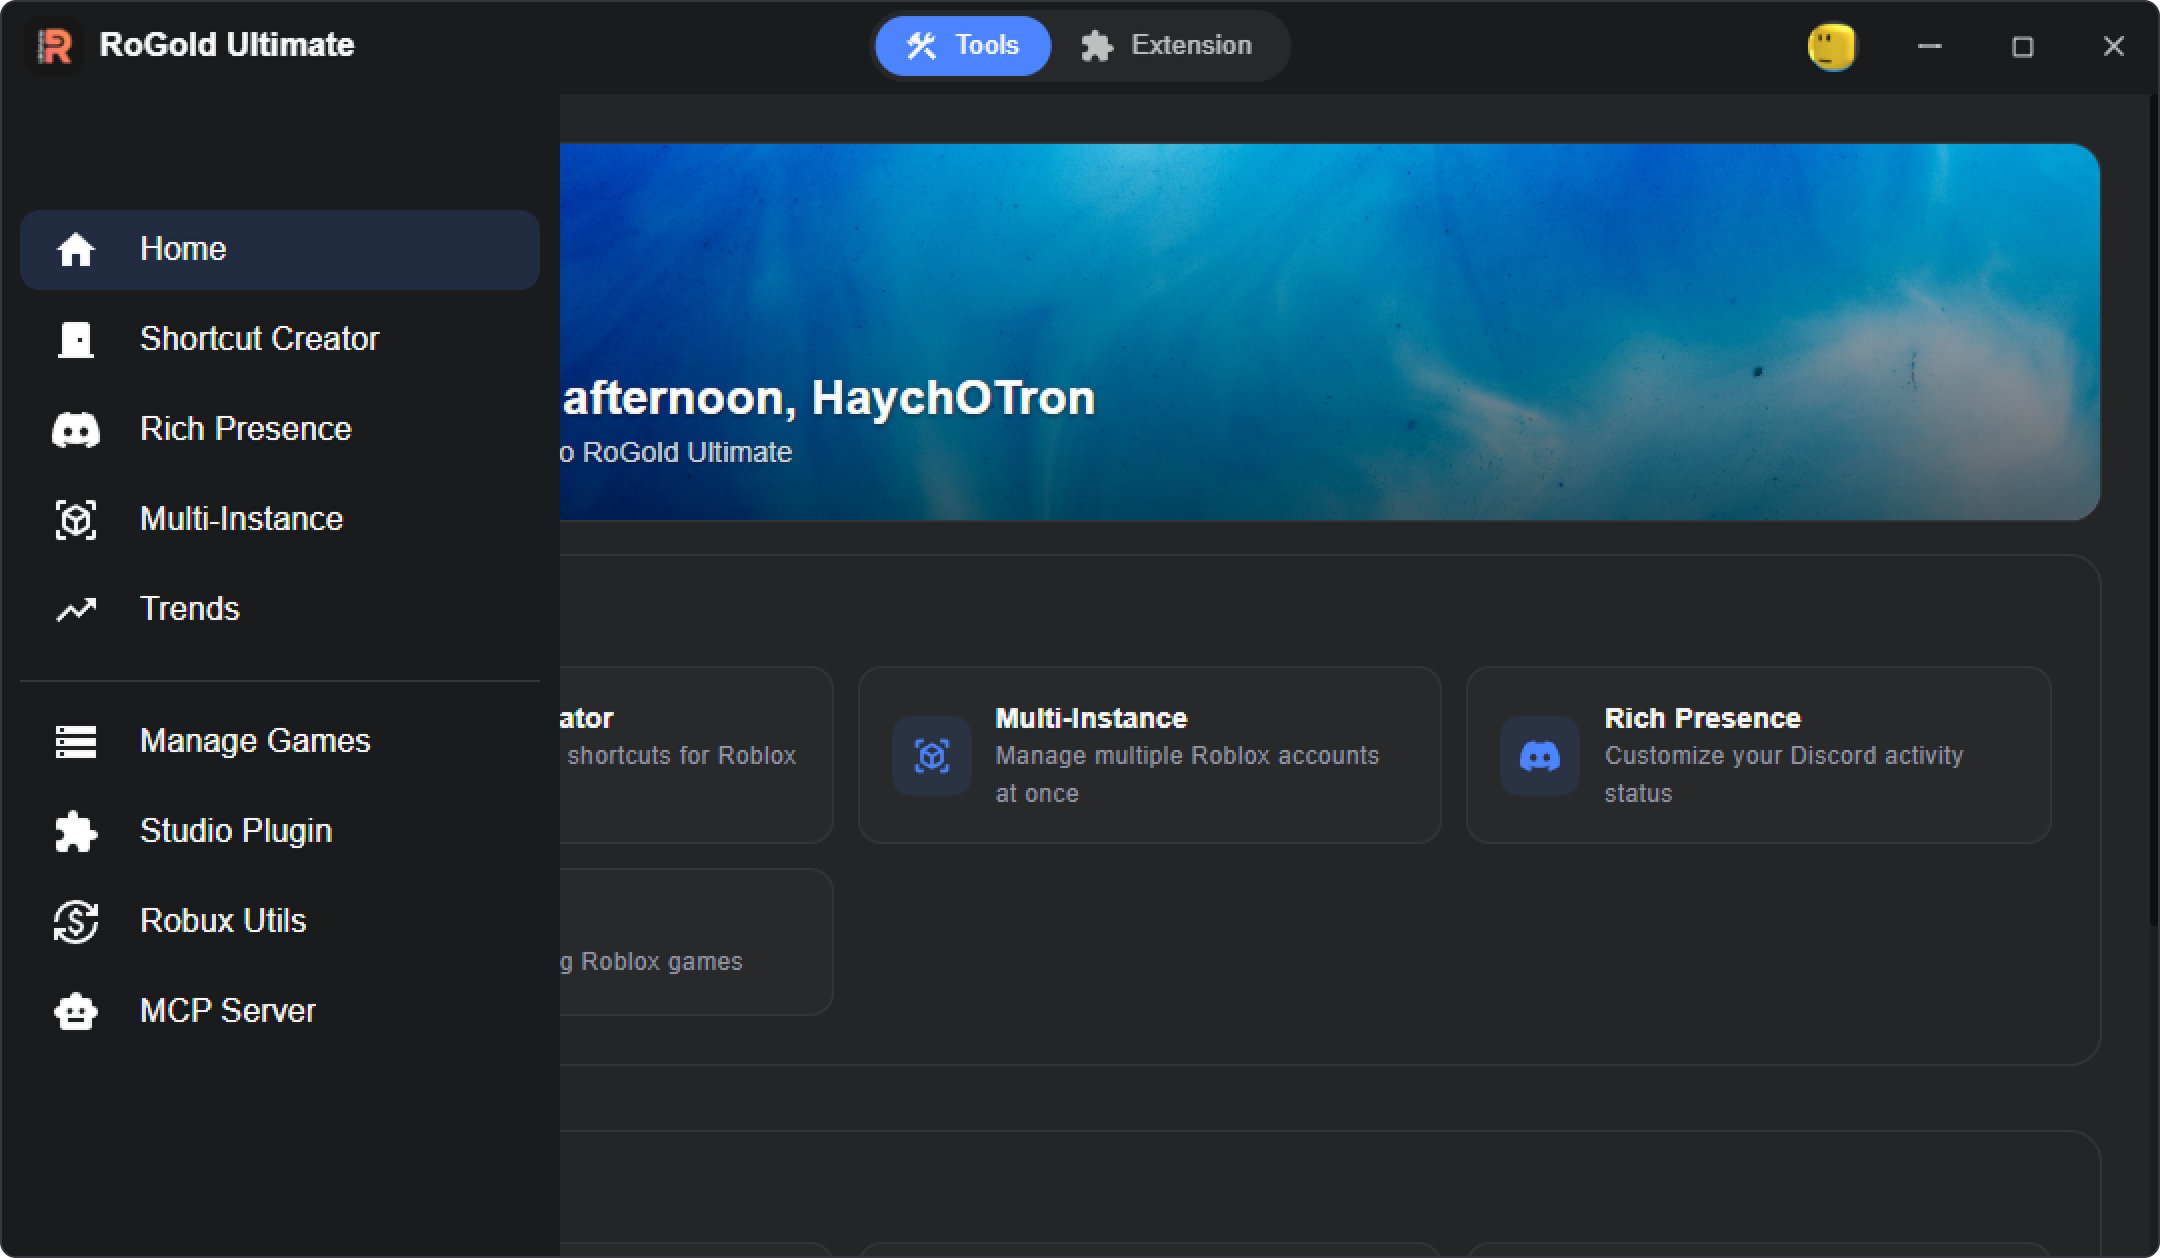Click the RoGold logo icon in the title bar
This screenshot has width=2160, height=1258.
pos(54,46)
